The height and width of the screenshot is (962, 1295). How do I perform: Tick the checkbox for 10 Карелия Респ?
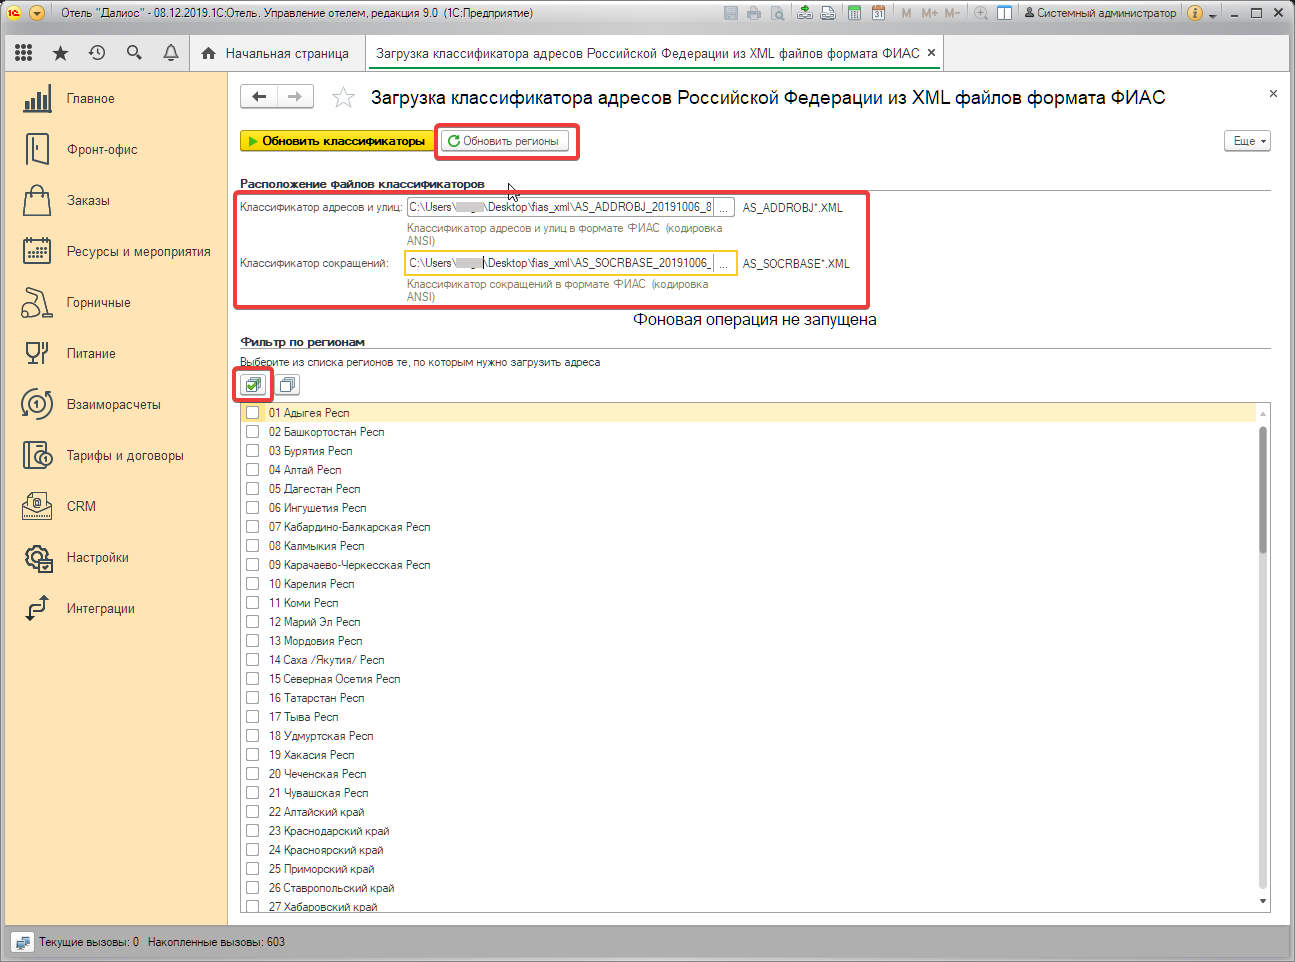253,584
